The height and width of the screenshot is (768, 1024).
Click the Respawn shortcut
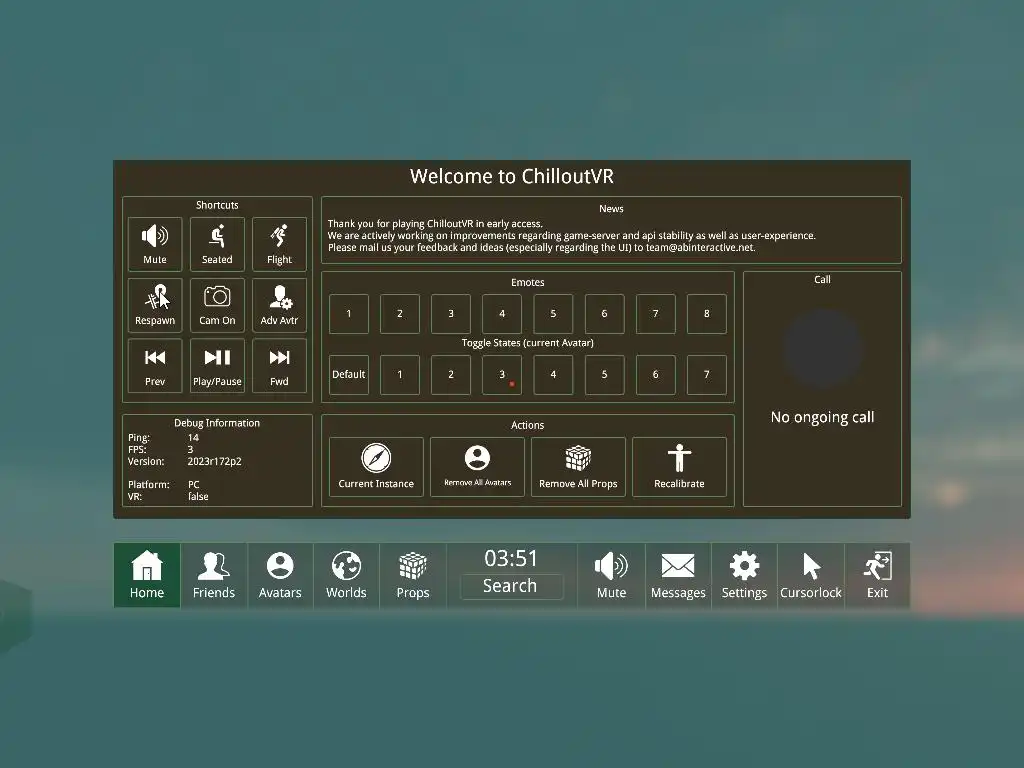155,305
